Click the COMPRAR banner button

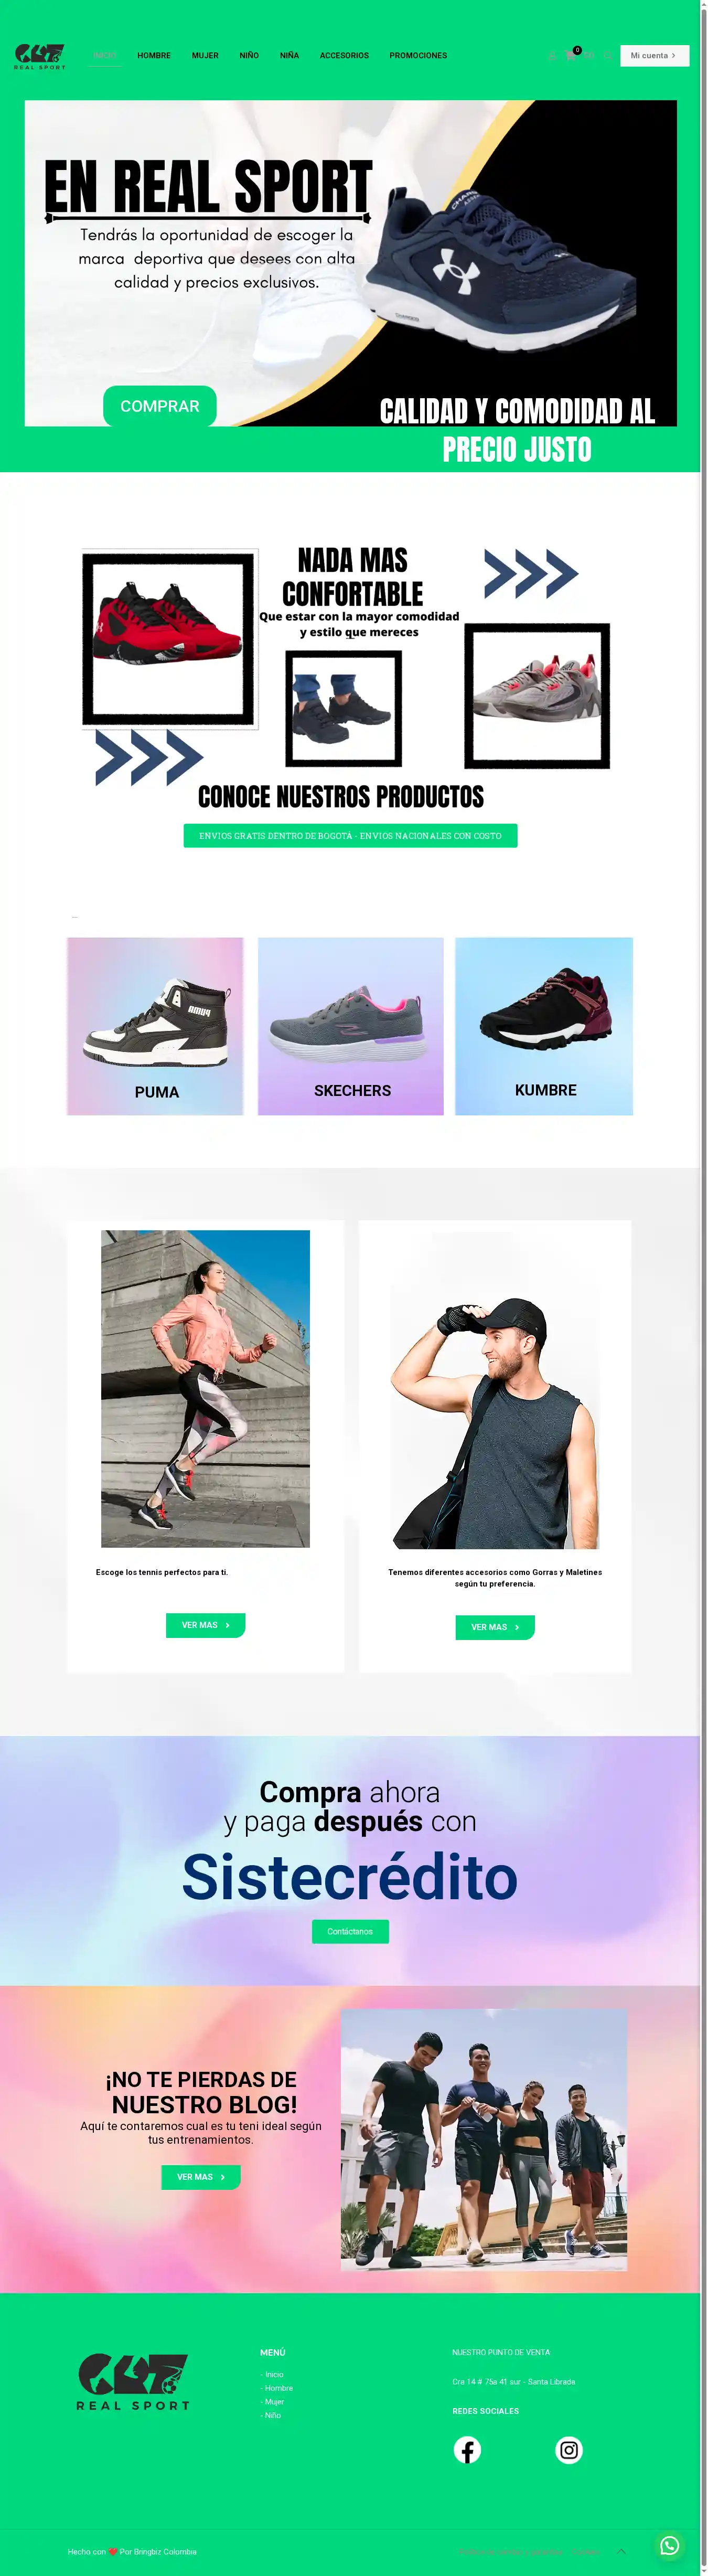[x=160, y=406]
